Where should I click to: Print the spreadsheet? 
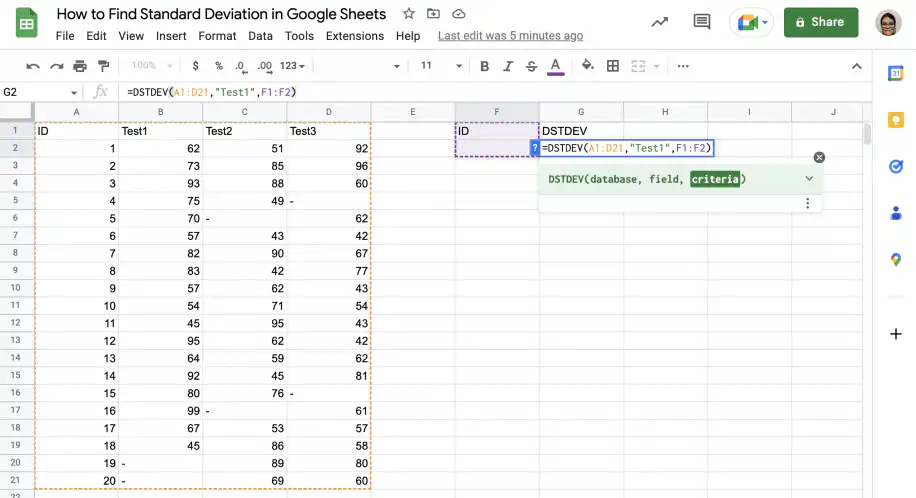[79, 66]
